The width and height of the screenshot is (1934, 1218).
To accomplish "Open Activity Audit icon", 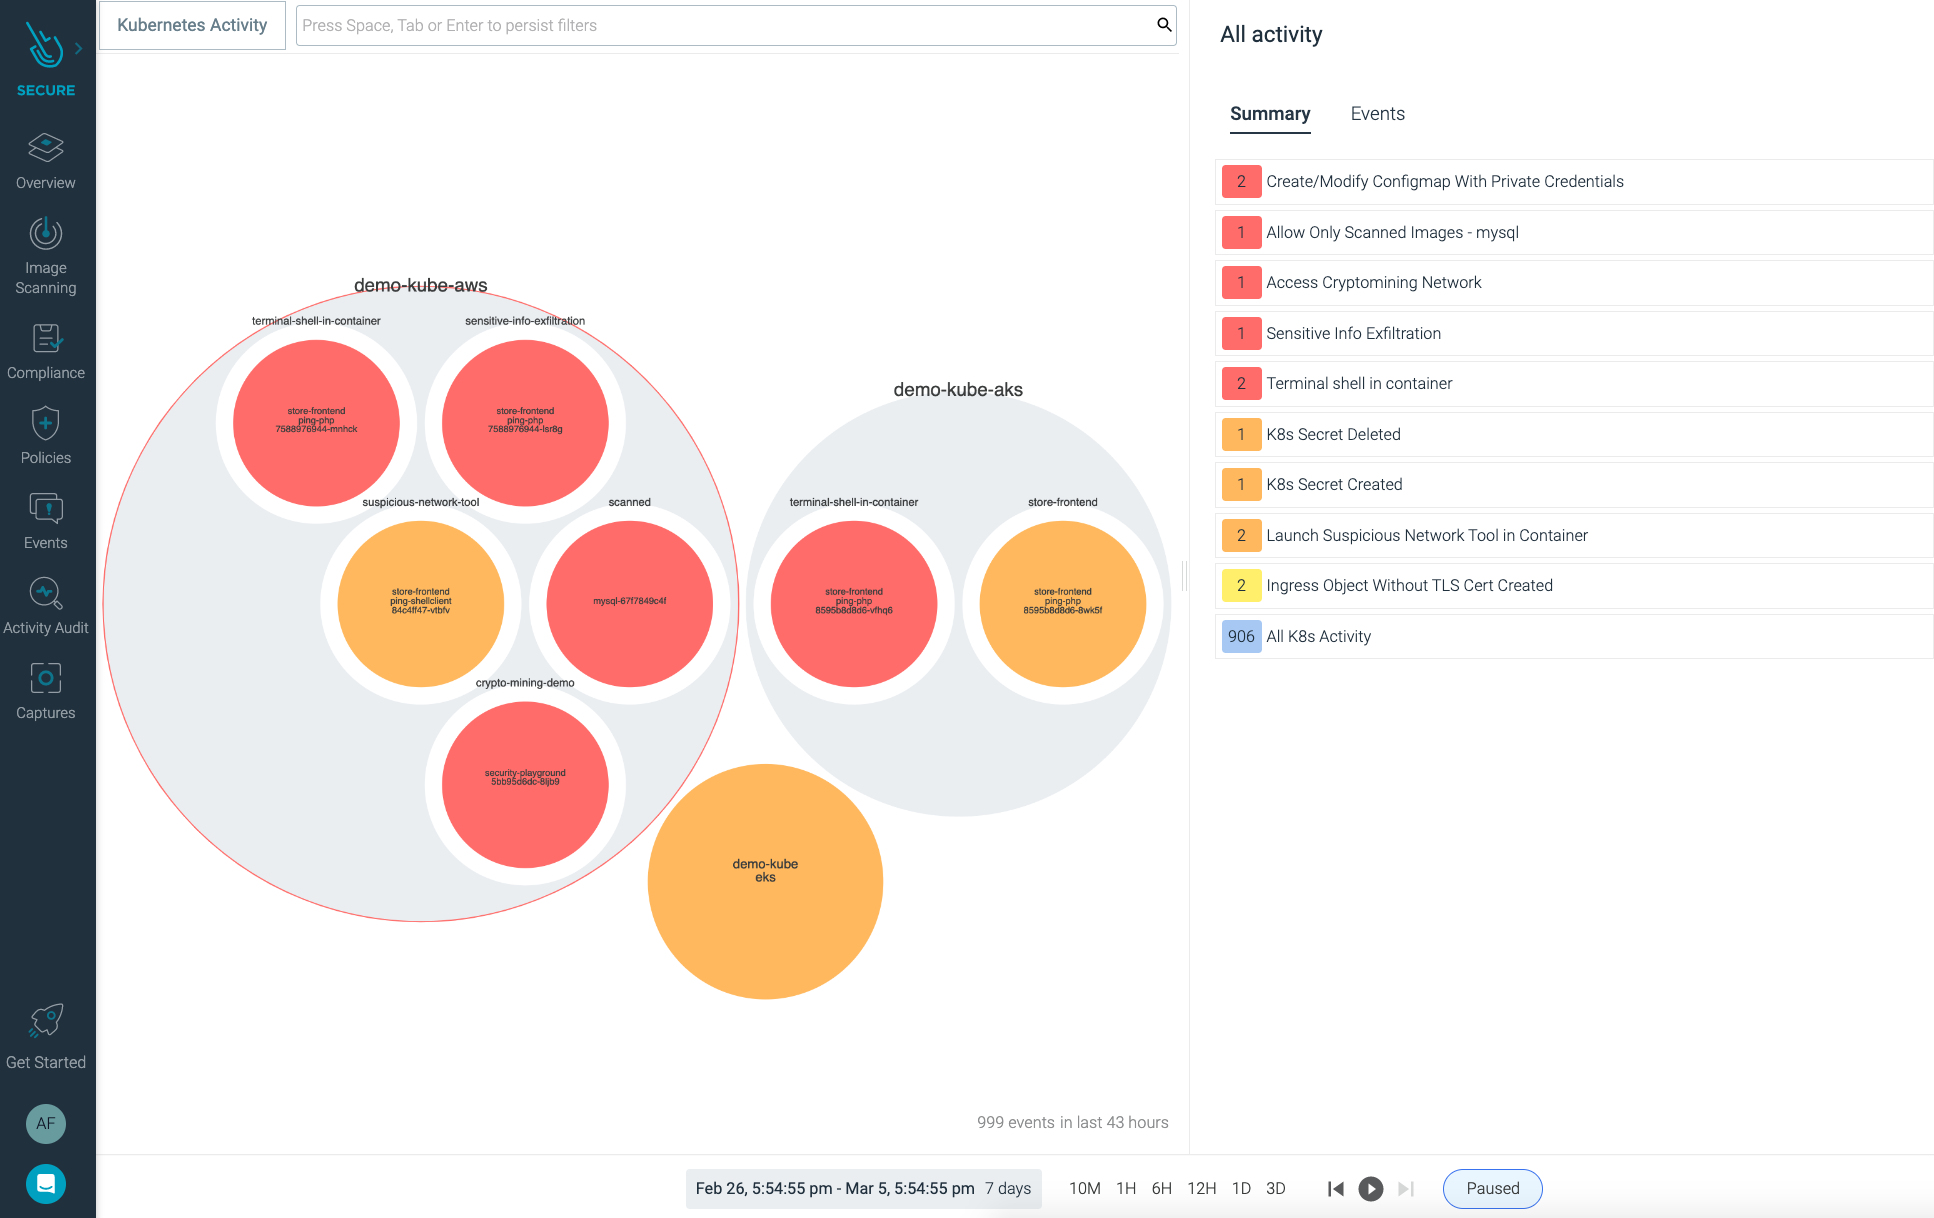I will click(x=46, y=594).
